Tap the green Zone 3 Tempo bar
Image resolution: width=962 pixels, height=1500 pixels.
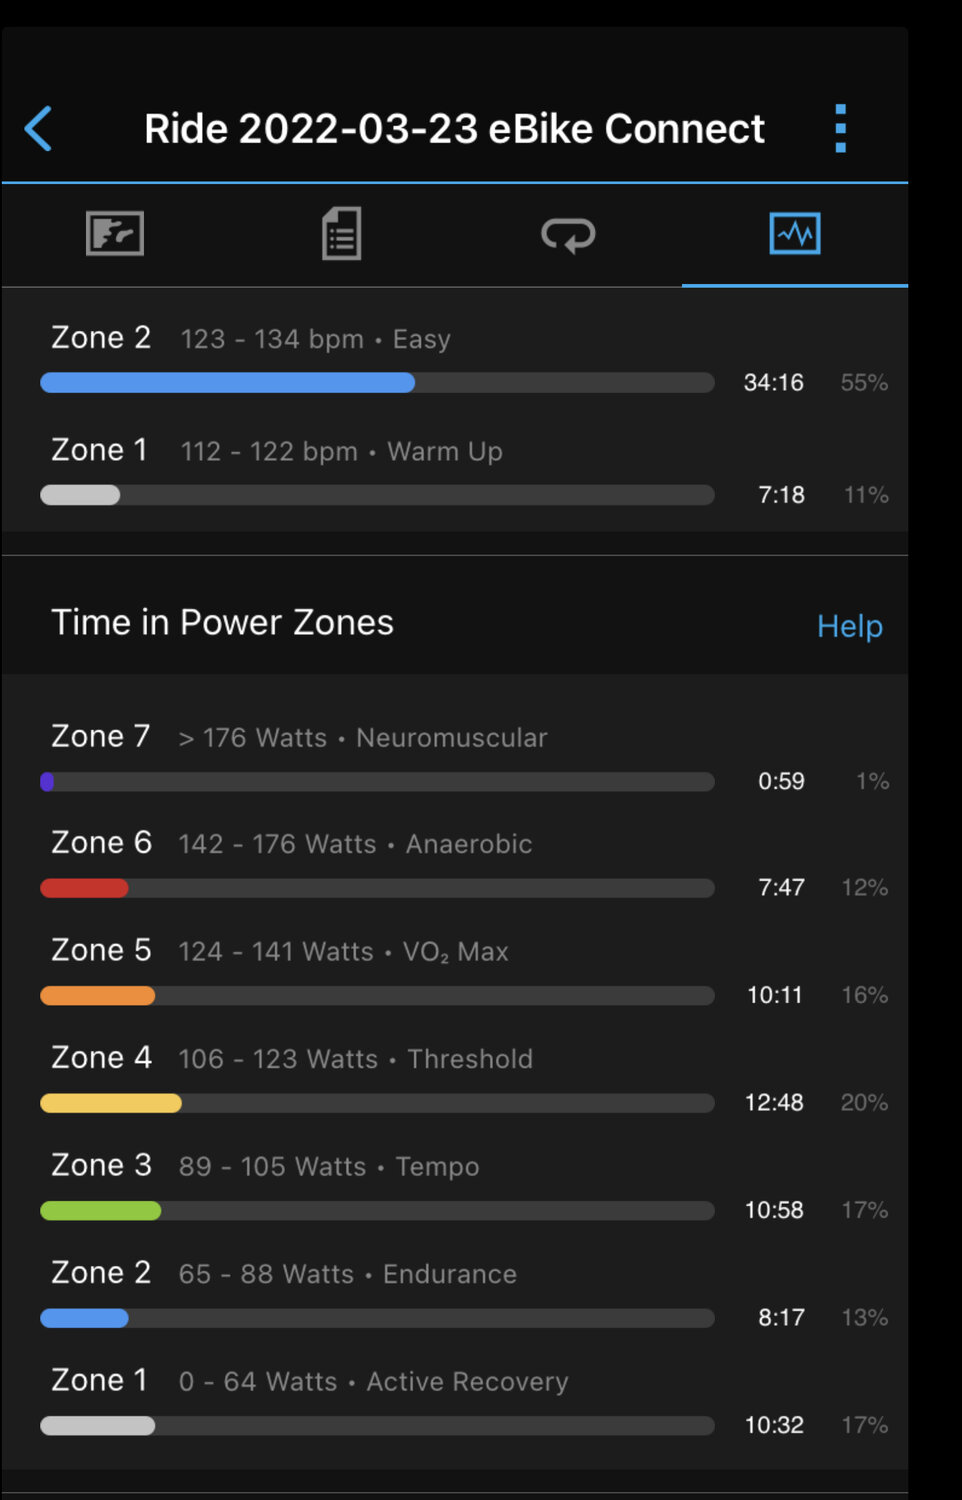click(x=100, y=1211)
